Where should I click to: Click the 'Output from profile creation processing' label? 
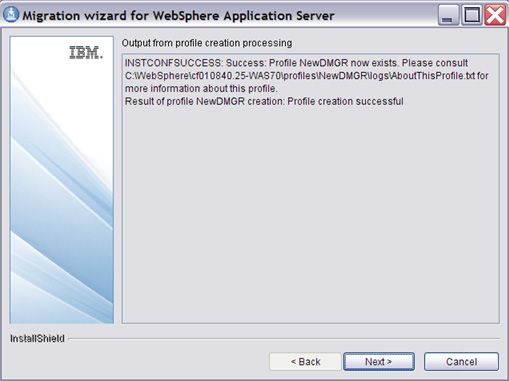[x=207, y=43]
